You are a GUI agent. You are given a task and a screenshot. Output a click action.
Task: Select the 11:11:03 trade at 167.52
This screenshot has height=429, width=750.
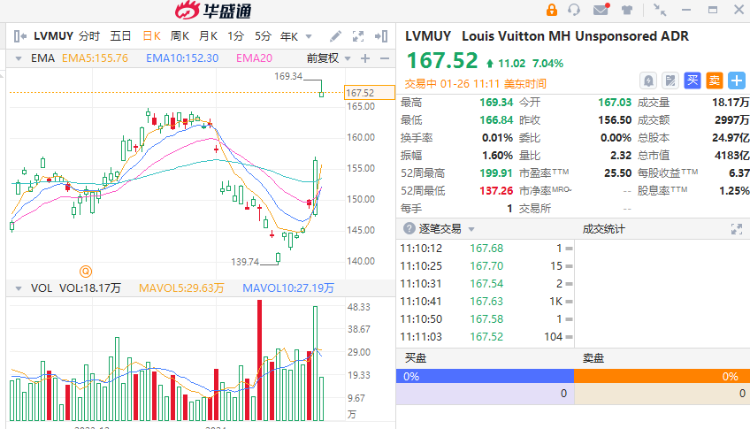[x=486, y=337]
